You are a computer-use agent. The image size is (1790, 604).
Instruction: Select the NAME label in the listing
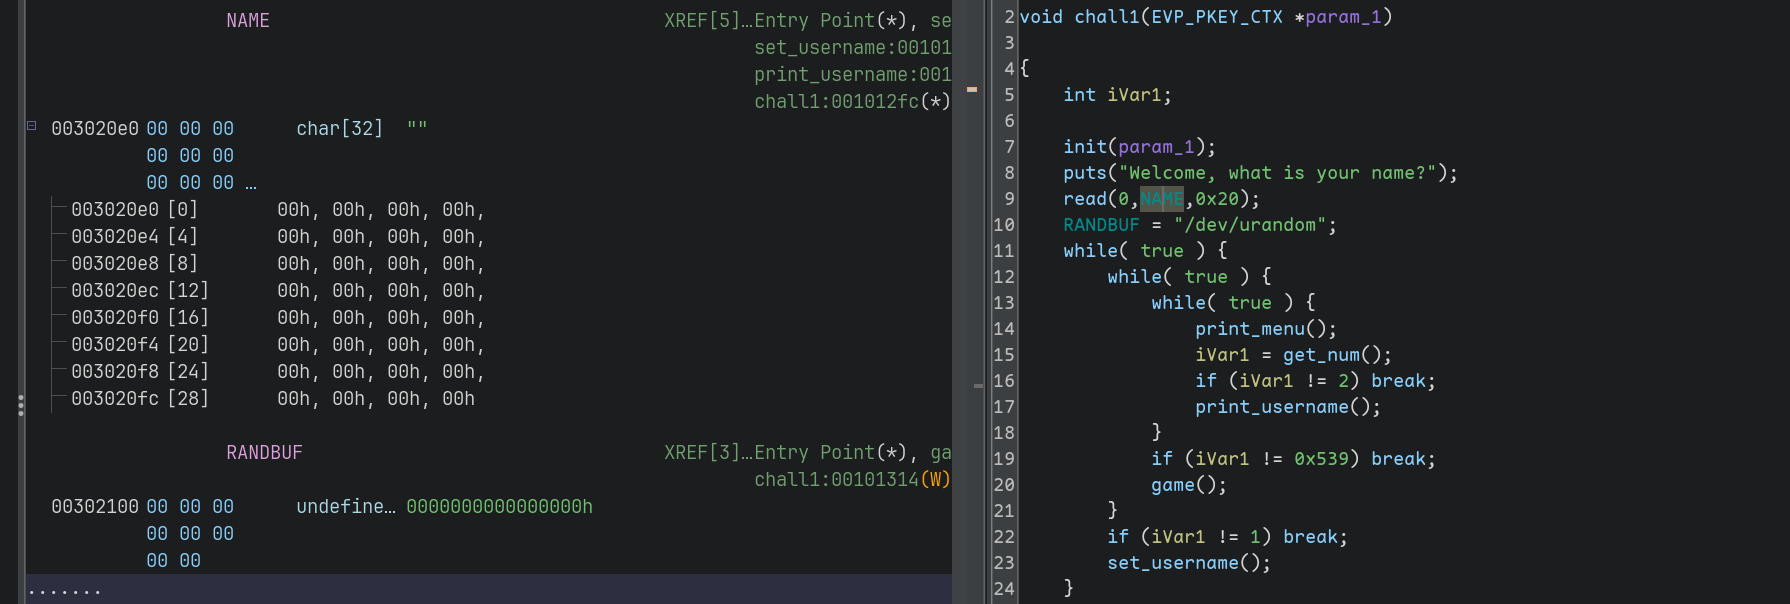(x=247, y=21)
